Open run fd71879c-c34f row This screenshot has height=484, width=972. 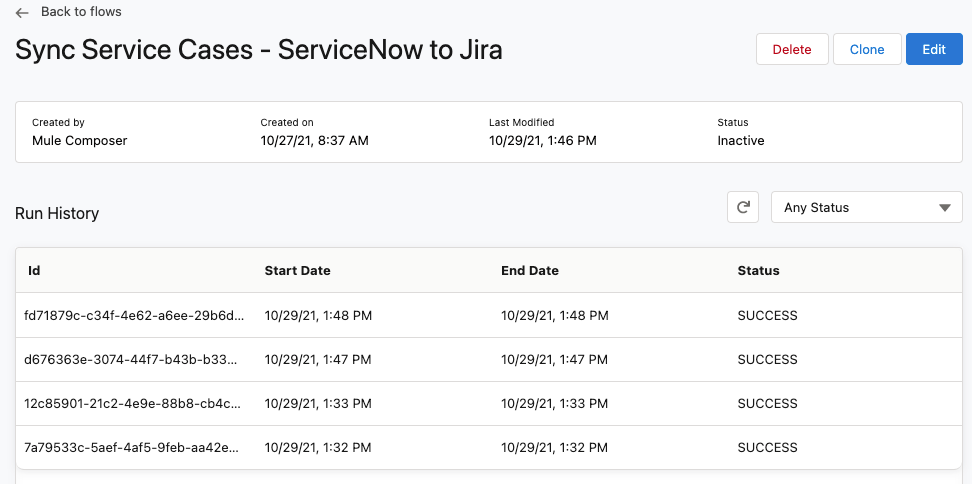click(x=134, y=315)
